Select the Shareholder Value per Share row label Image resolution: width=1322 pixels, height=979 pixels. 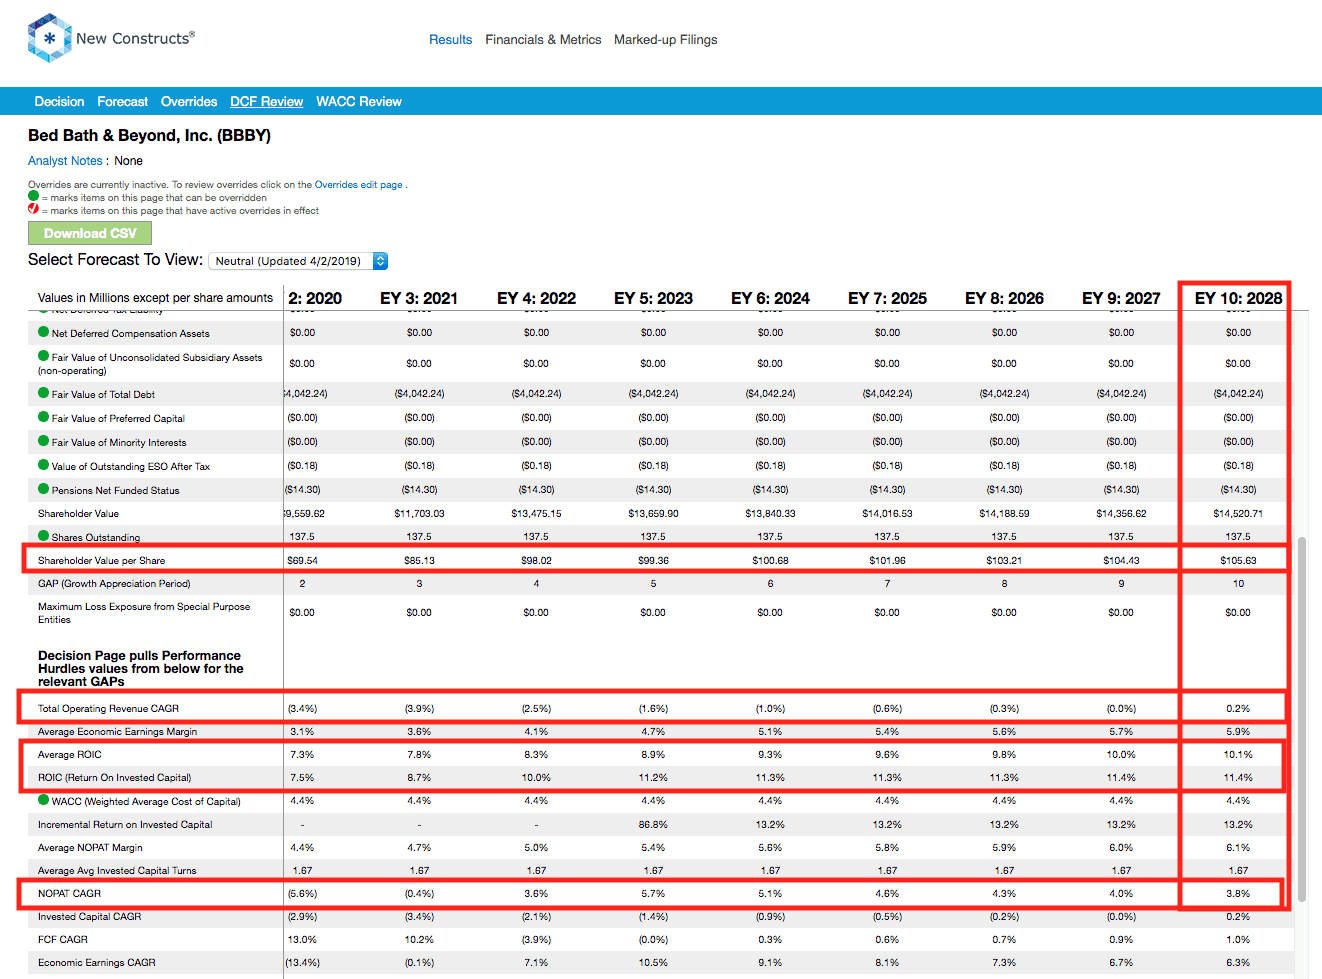(101, 561)
